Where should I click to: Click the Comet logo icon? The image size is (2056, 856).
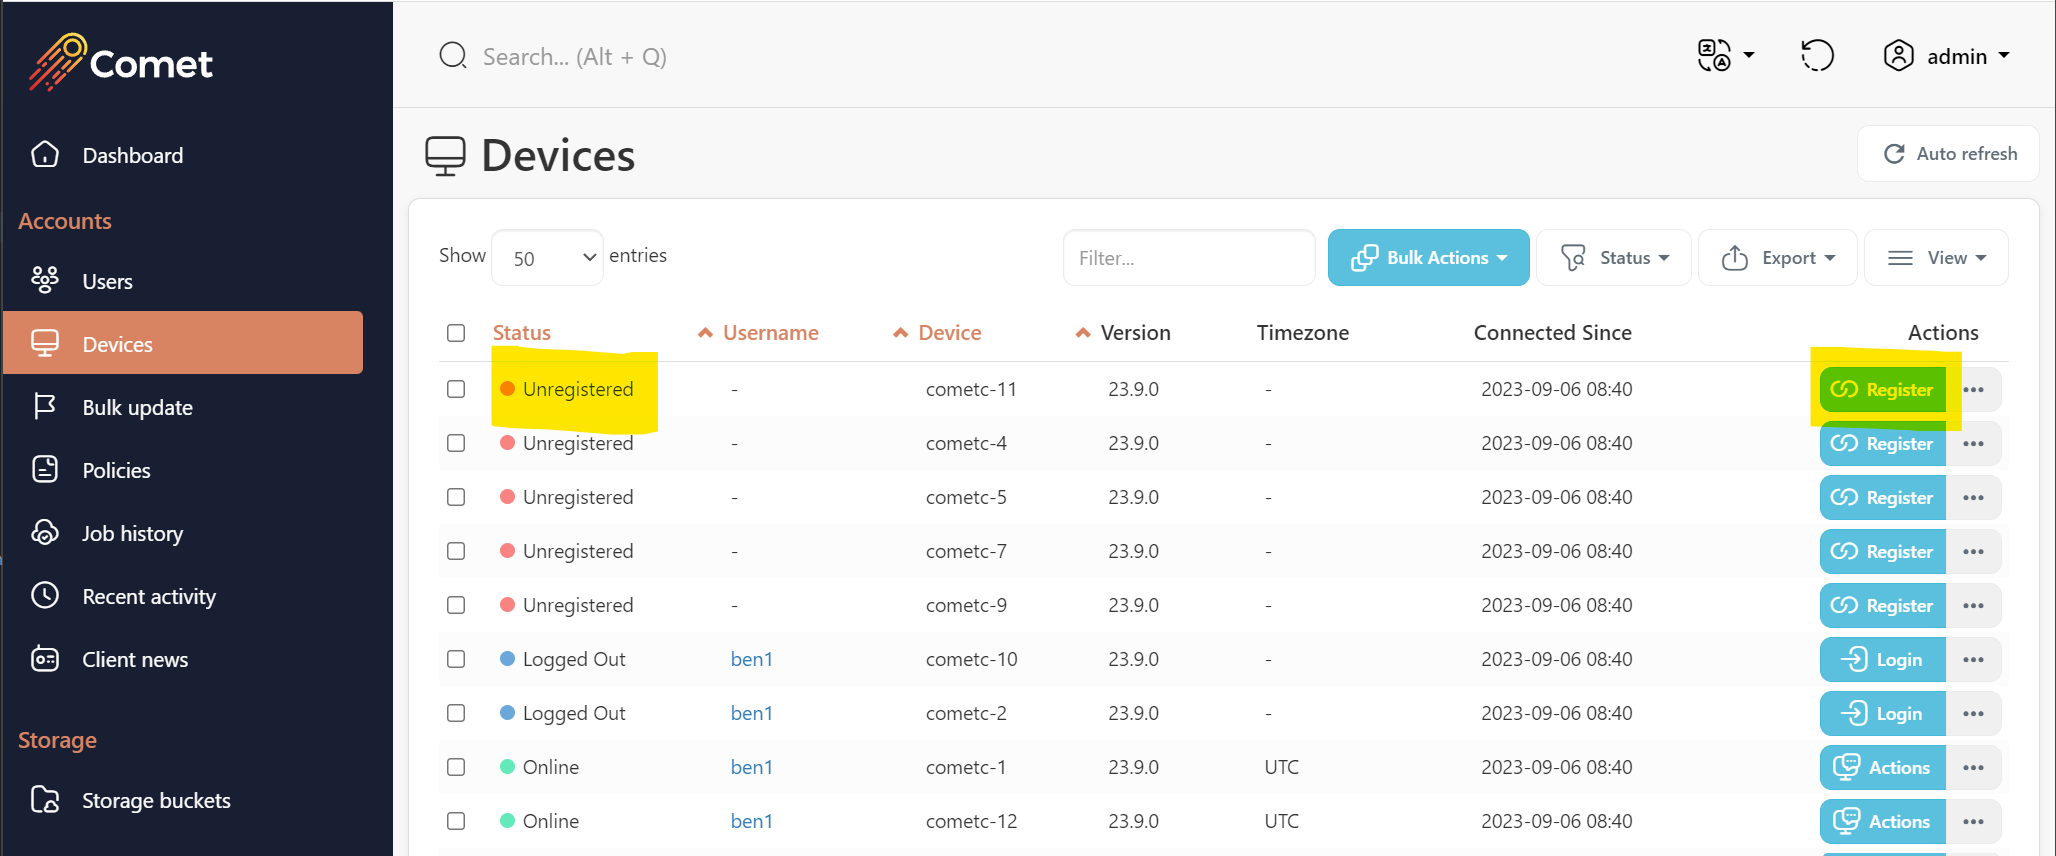coord(57,62)
